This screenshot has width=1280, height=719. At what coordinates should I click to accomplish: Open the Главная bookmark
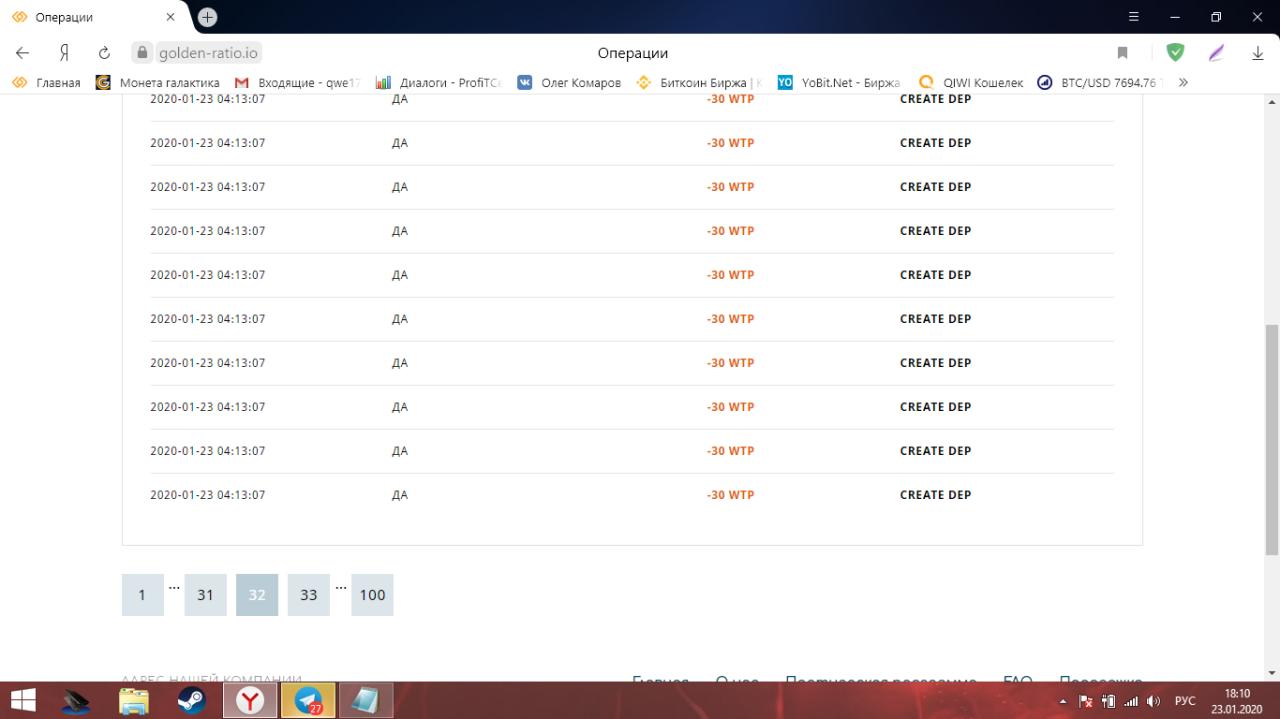coord(47,83)
